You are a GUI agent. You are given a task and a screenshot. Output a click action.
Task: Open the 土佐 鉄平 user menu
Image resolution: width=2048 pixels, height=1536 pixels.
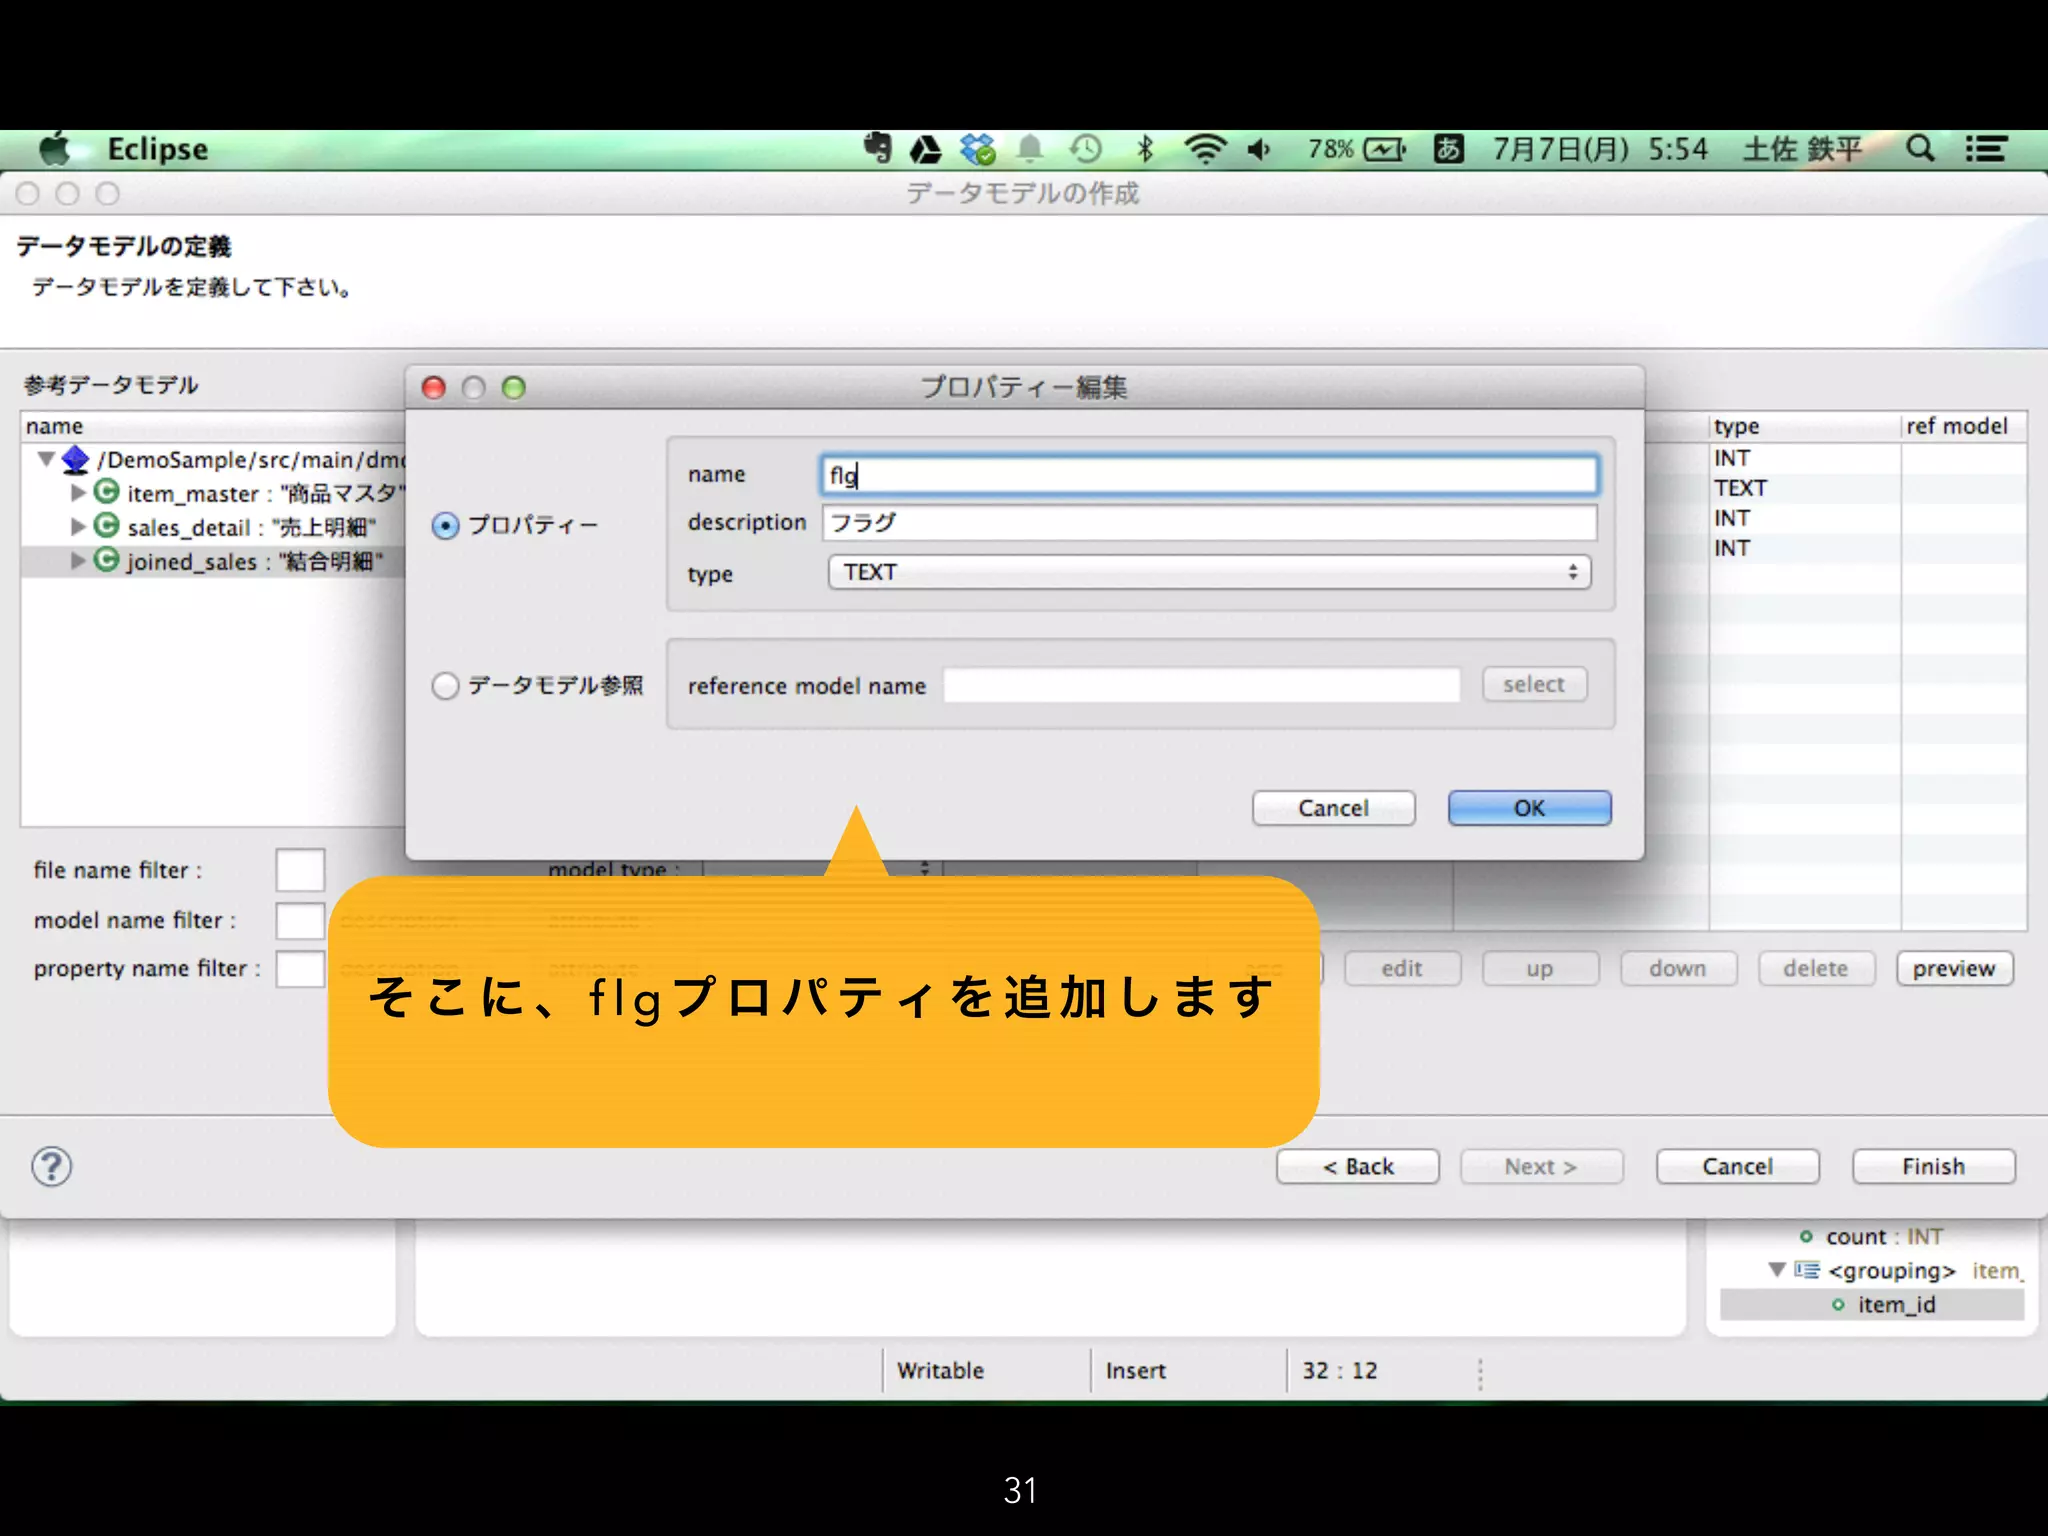pos(1802,149)
